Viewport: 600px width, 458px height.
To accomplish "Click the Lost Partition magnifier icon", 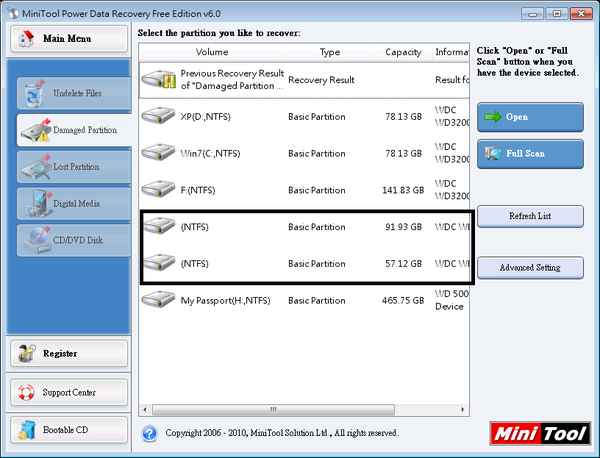I will coord(36,167).
